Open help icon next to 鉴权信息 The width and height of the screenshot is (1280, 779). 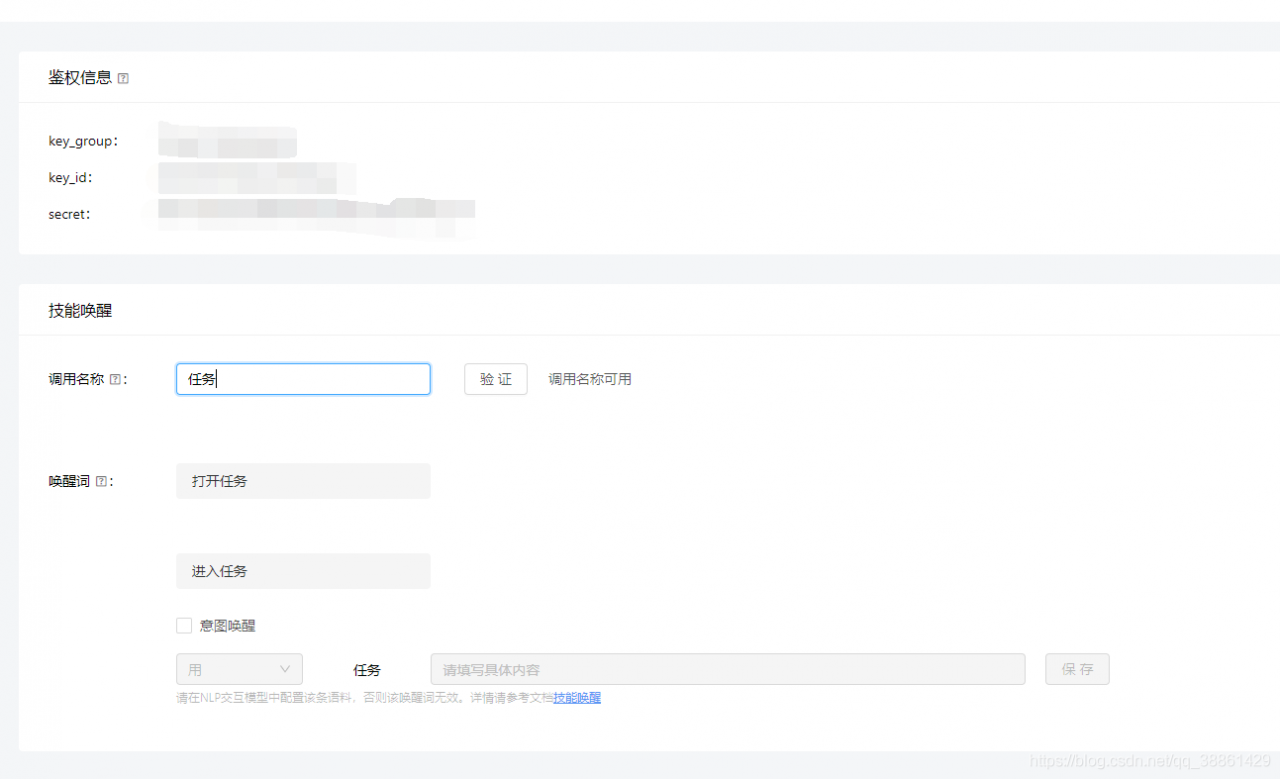click(123, 78)
